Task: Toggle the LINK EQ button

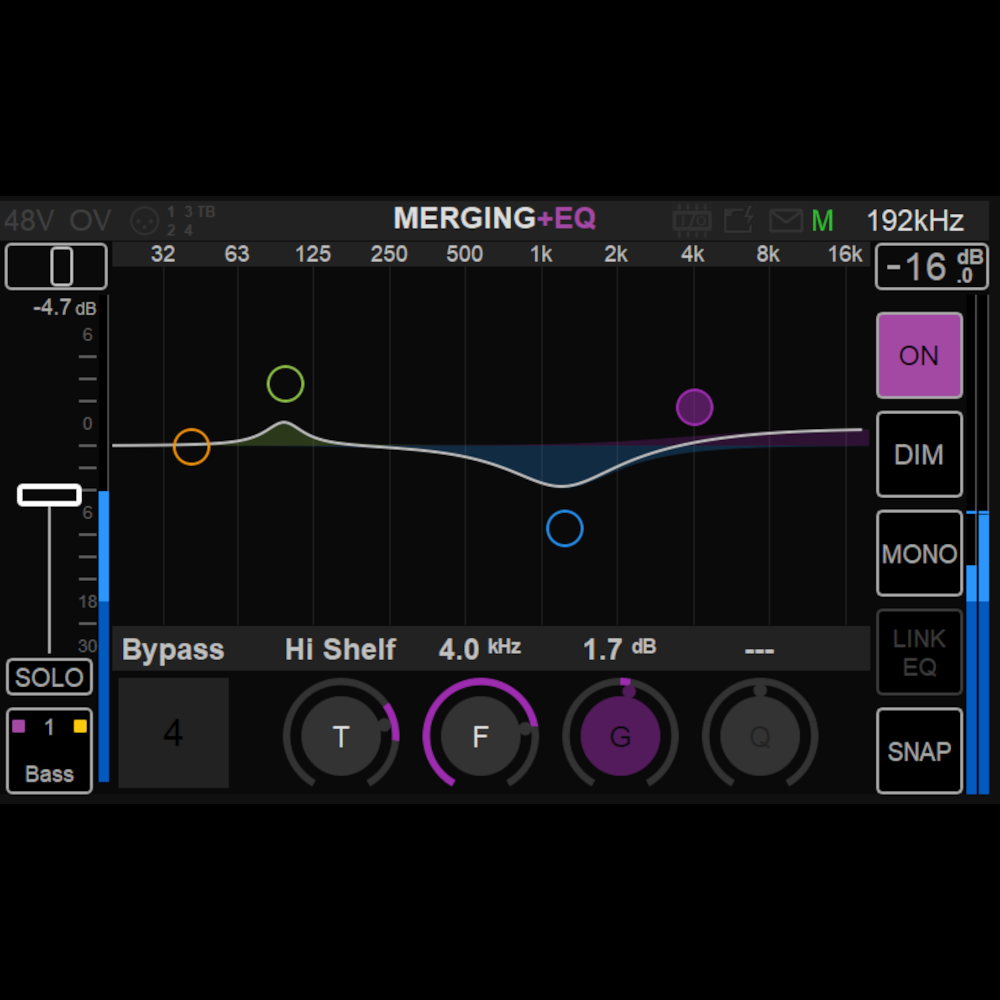Action: (x=919, y=652)
